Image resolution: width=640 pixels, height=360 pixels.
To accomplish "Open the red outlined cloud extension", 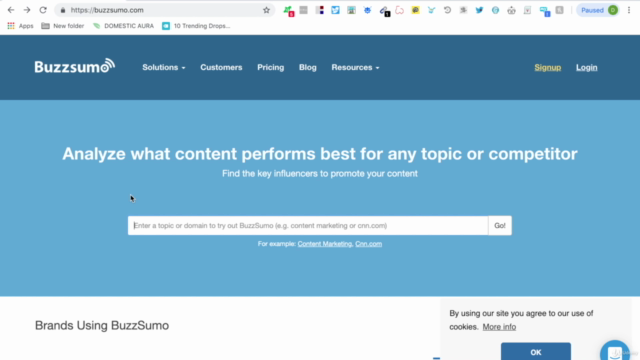I will tap(399, 10).
